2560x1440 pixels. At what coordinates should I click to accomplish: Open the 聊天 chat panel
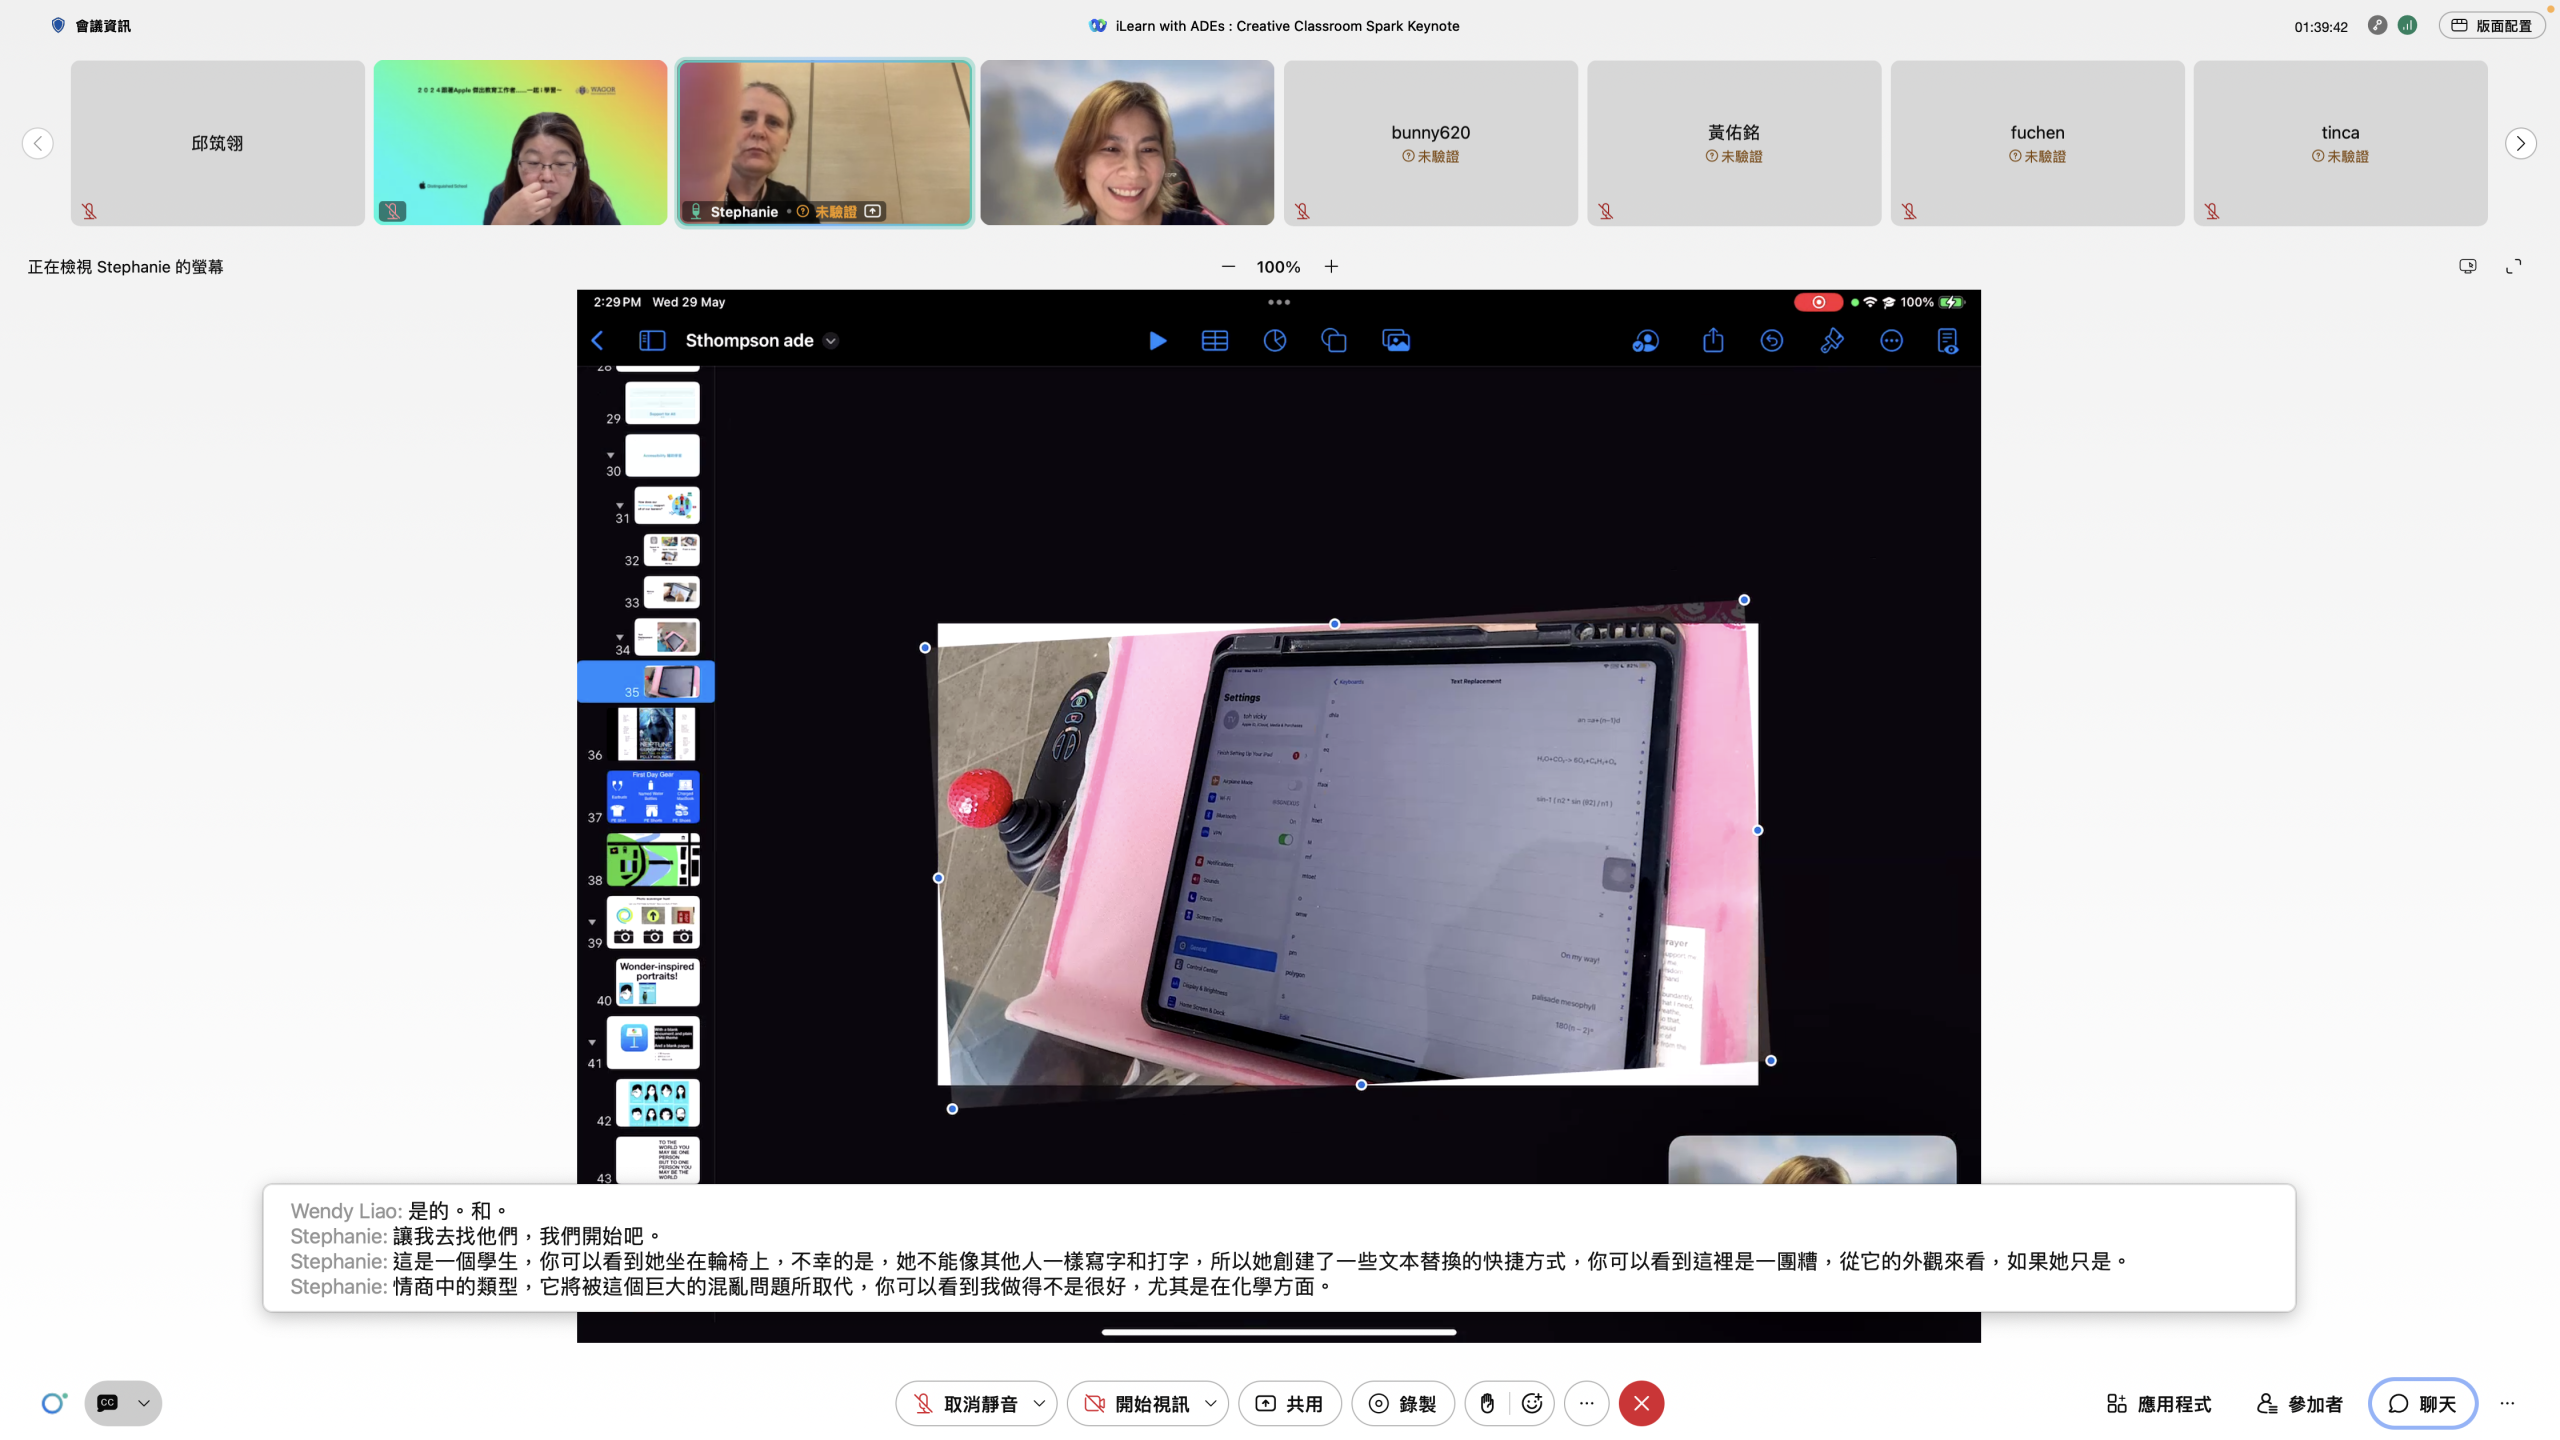2422,1403
